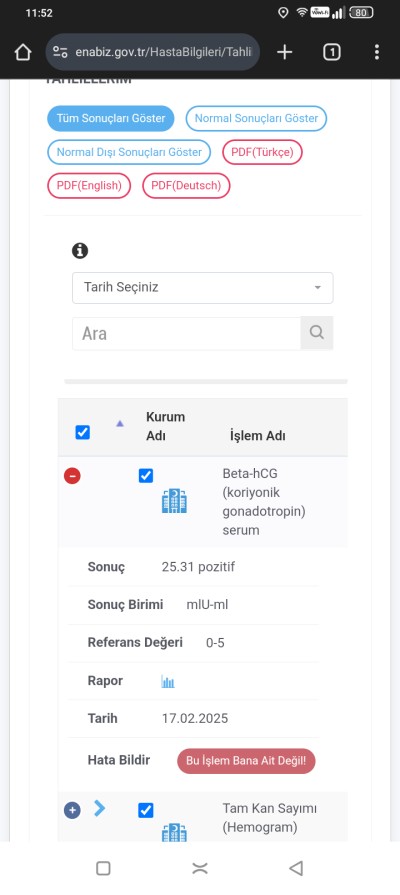Viewport: 400px width, 895px height.
Task: Open a new tab with plus icon
Action: (284, 53)
